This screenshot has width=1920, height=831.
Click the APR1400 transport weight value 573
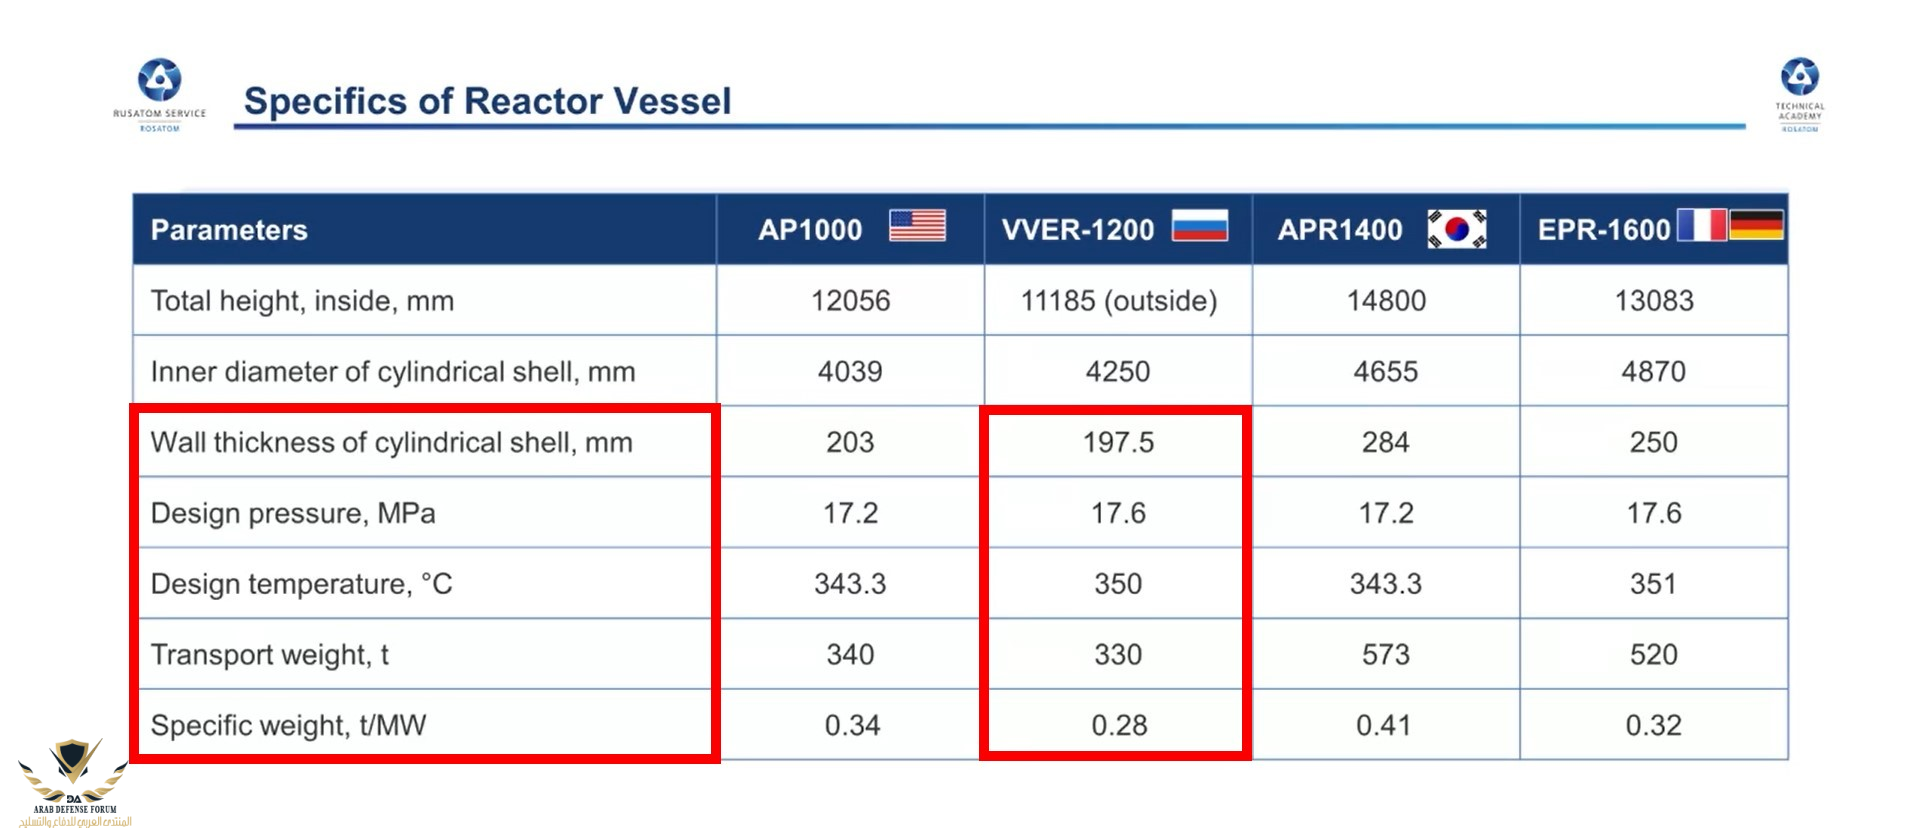pyautogui.click(x=1386, y=654)
